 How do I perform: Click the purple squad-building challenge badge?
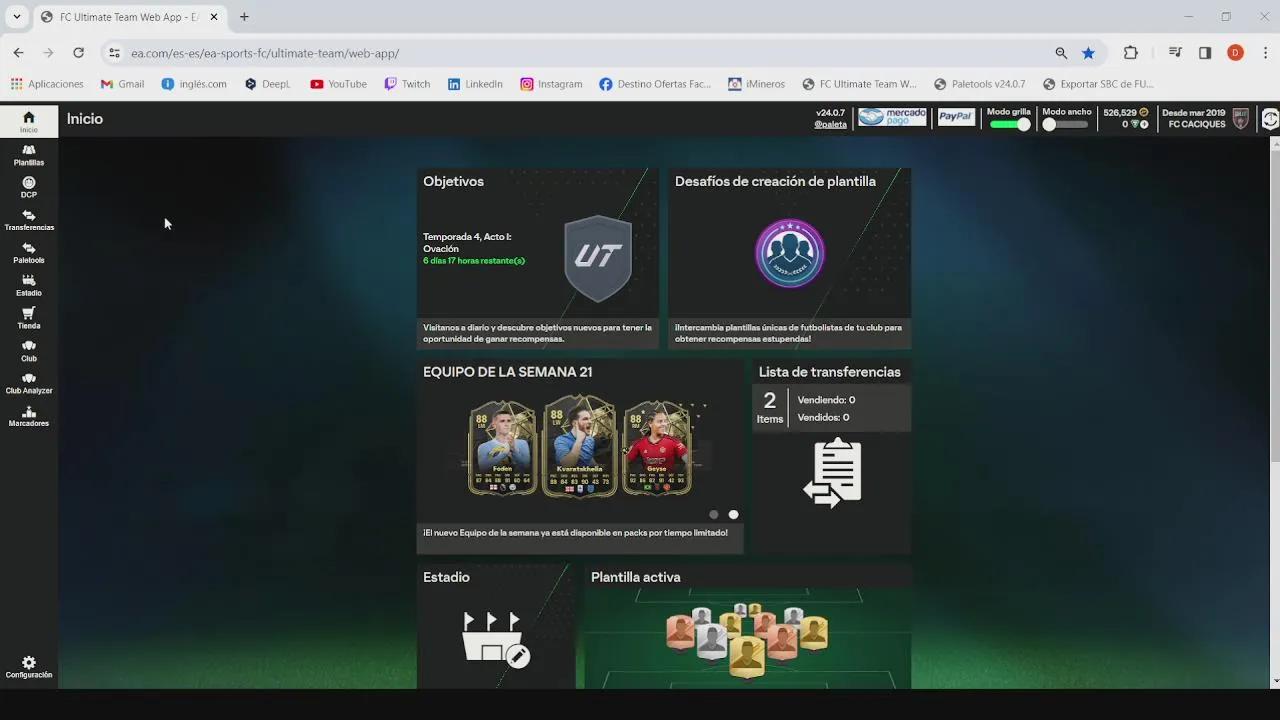click(790, 254)
